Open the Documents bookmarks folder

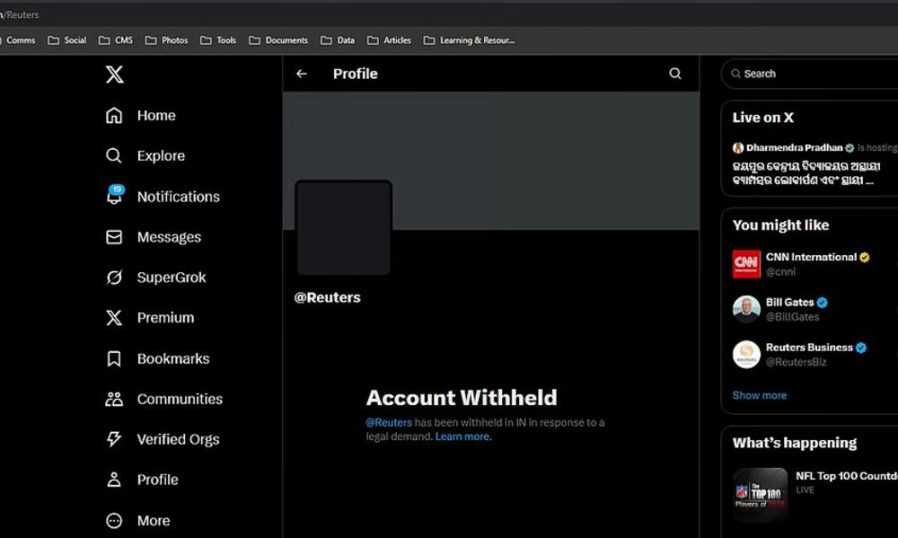278,40
